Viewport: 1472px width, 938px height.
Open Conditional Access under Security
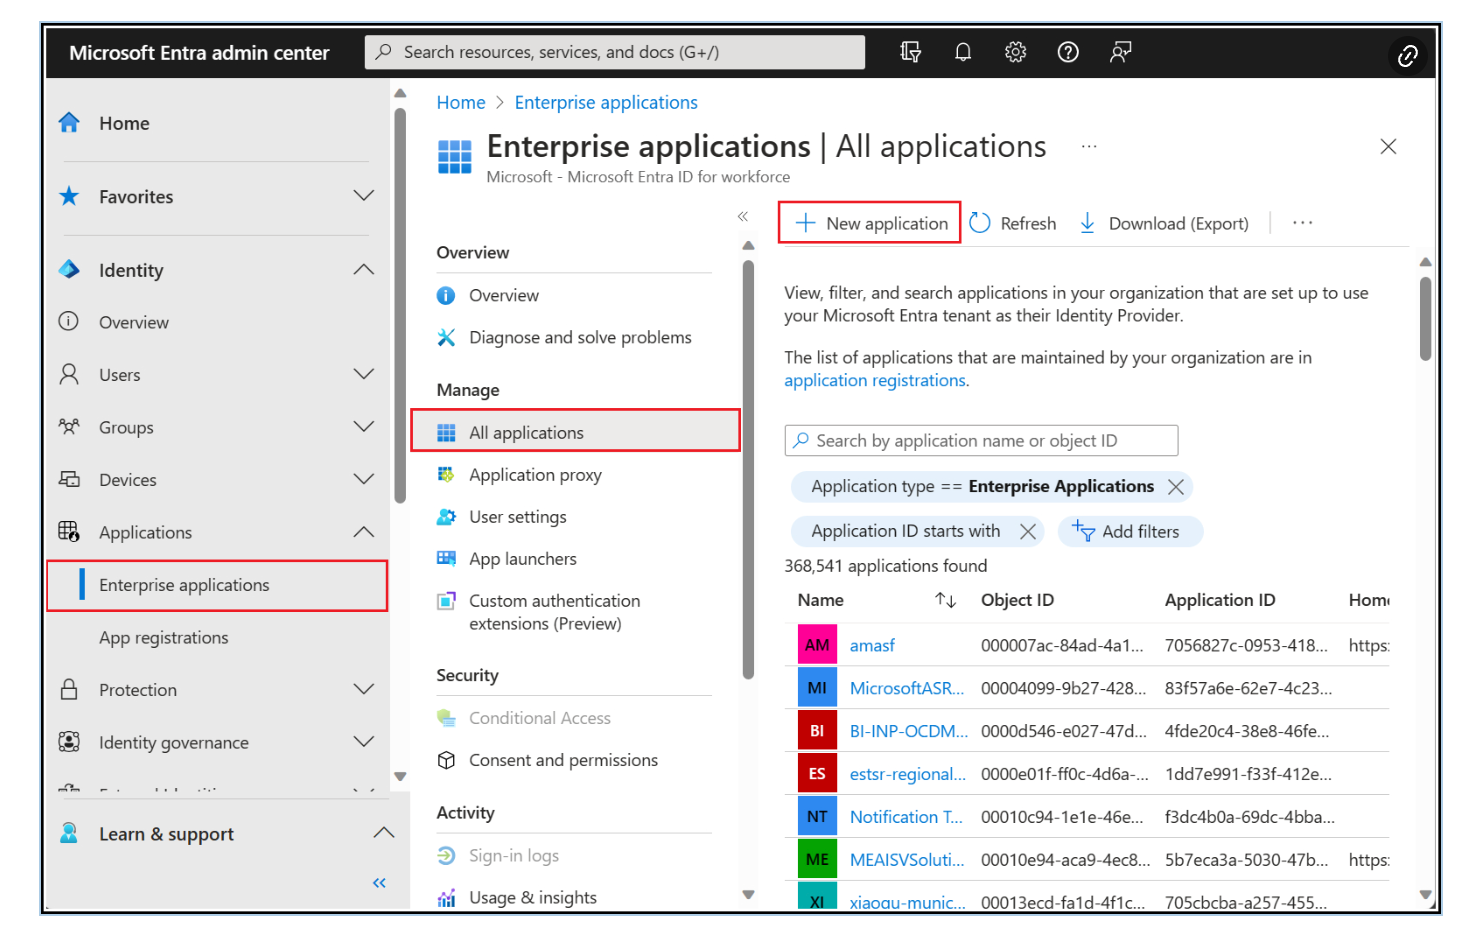tap(540, 718)
